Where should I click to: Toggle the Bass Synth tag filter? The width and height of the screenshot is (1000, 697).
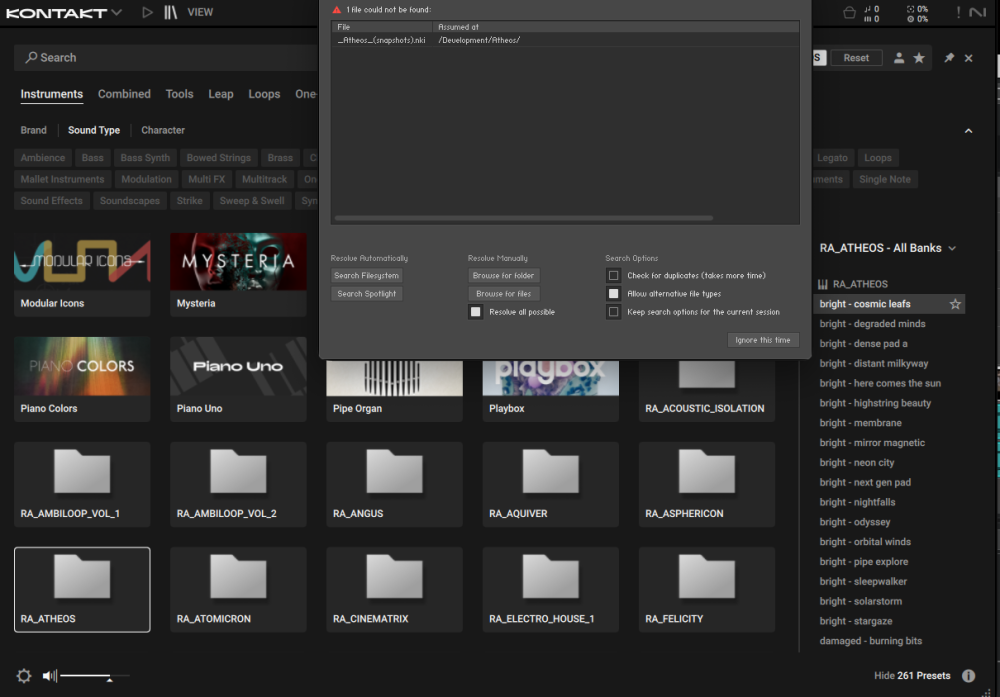tap(145, 158)
